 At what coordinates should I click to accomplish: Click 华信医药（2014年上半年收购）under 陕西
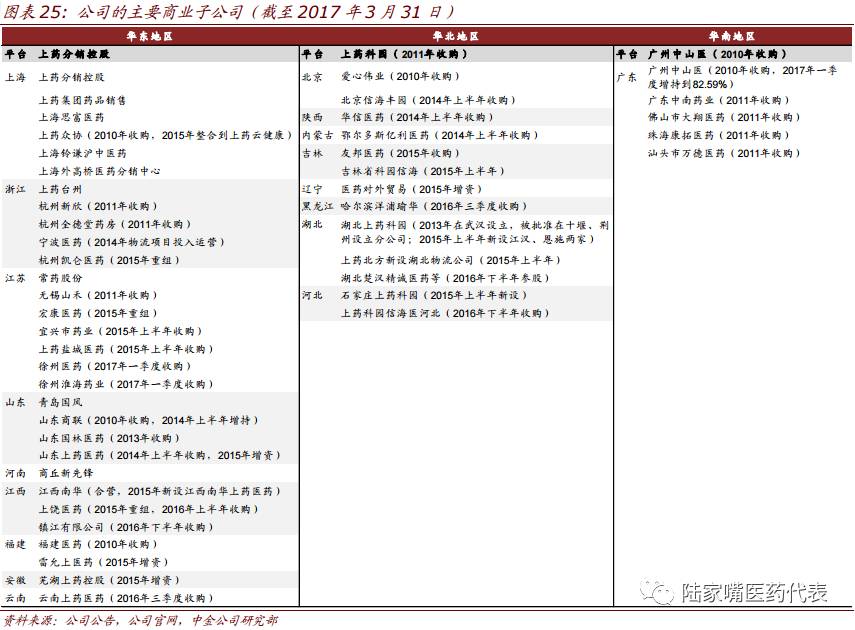pyautogui.click(x=418, y=117)
